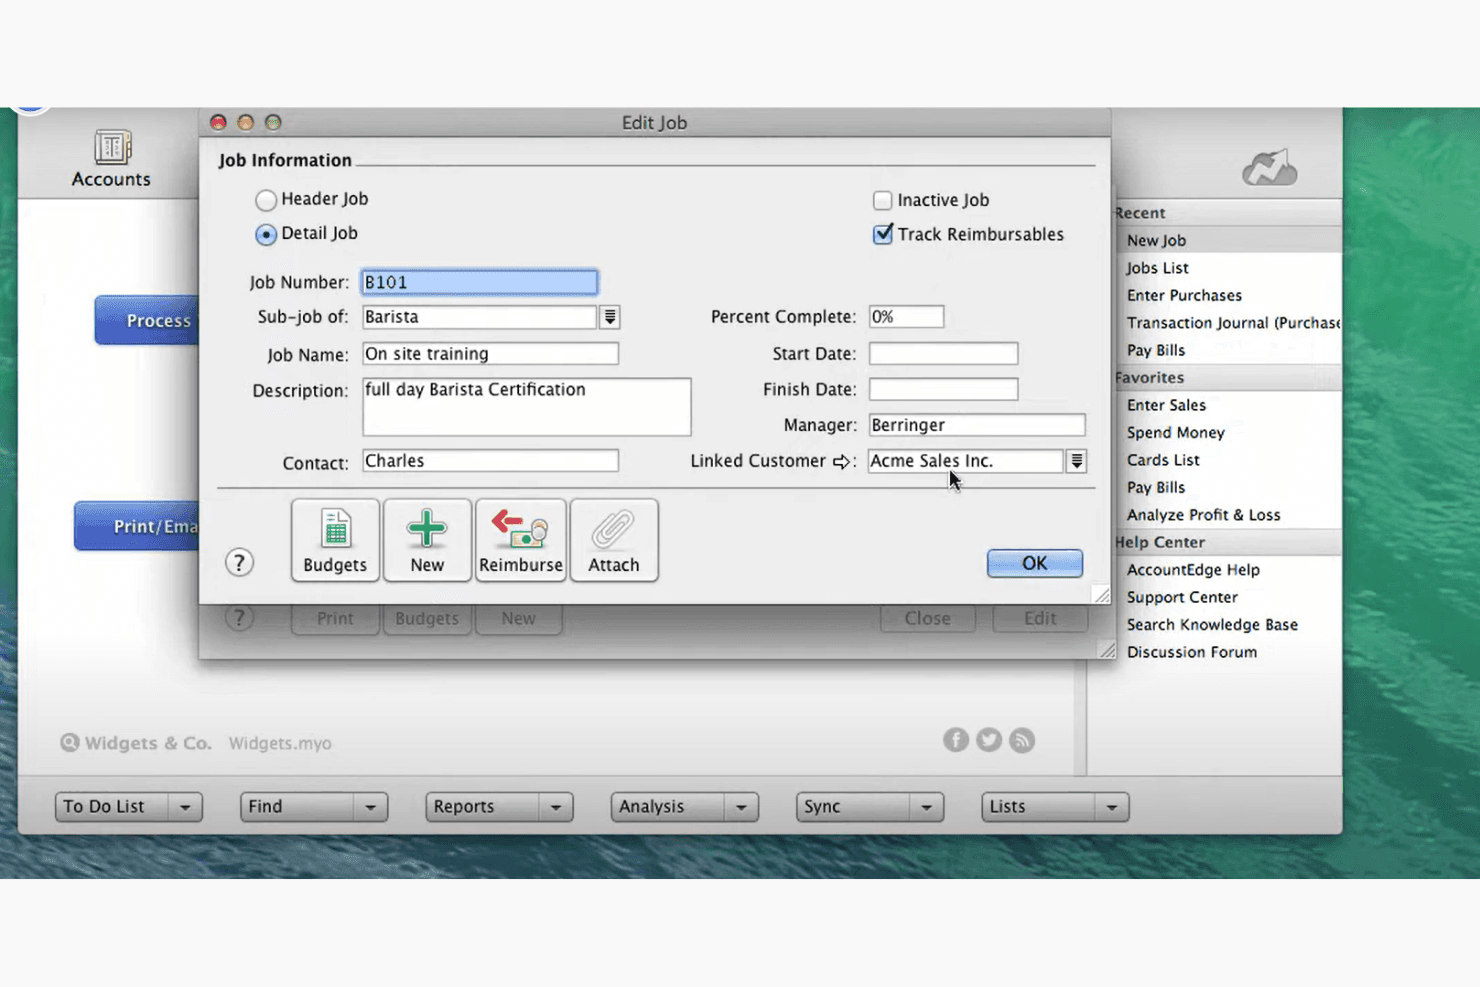This screenshot has height=987, width=1480.
Task: Click the Start Date field
Action: coord(943,353)
